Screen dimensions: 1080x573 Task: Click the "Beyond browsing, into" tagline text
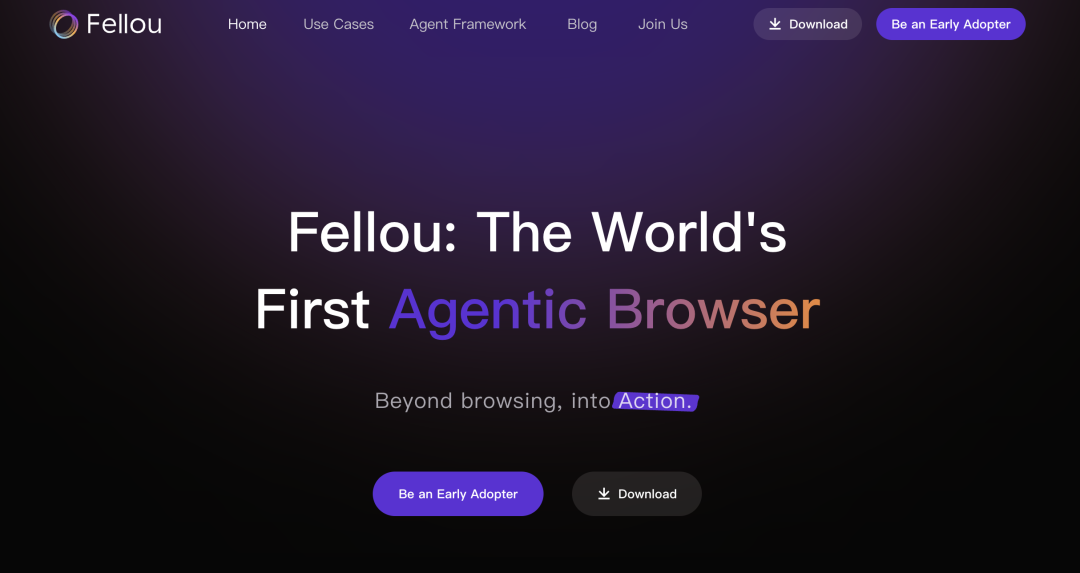tap(492, 401)
